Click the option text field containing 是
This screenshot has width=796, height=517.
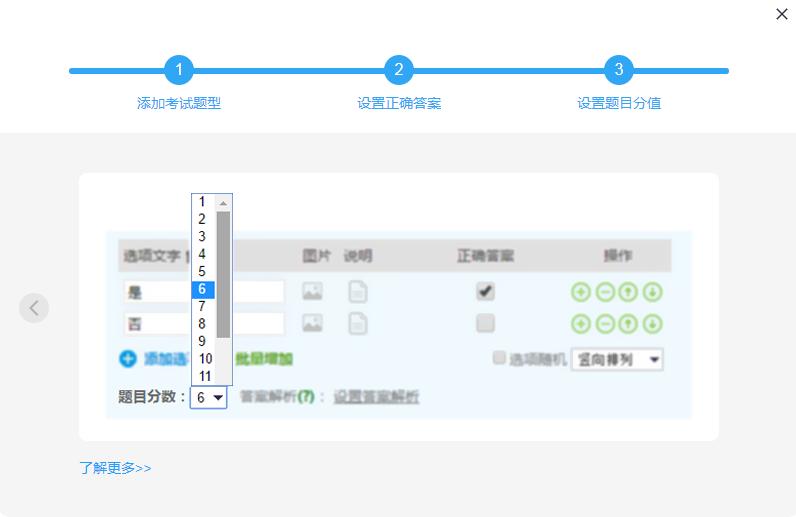pyautogui.click(x=204, y=292)
